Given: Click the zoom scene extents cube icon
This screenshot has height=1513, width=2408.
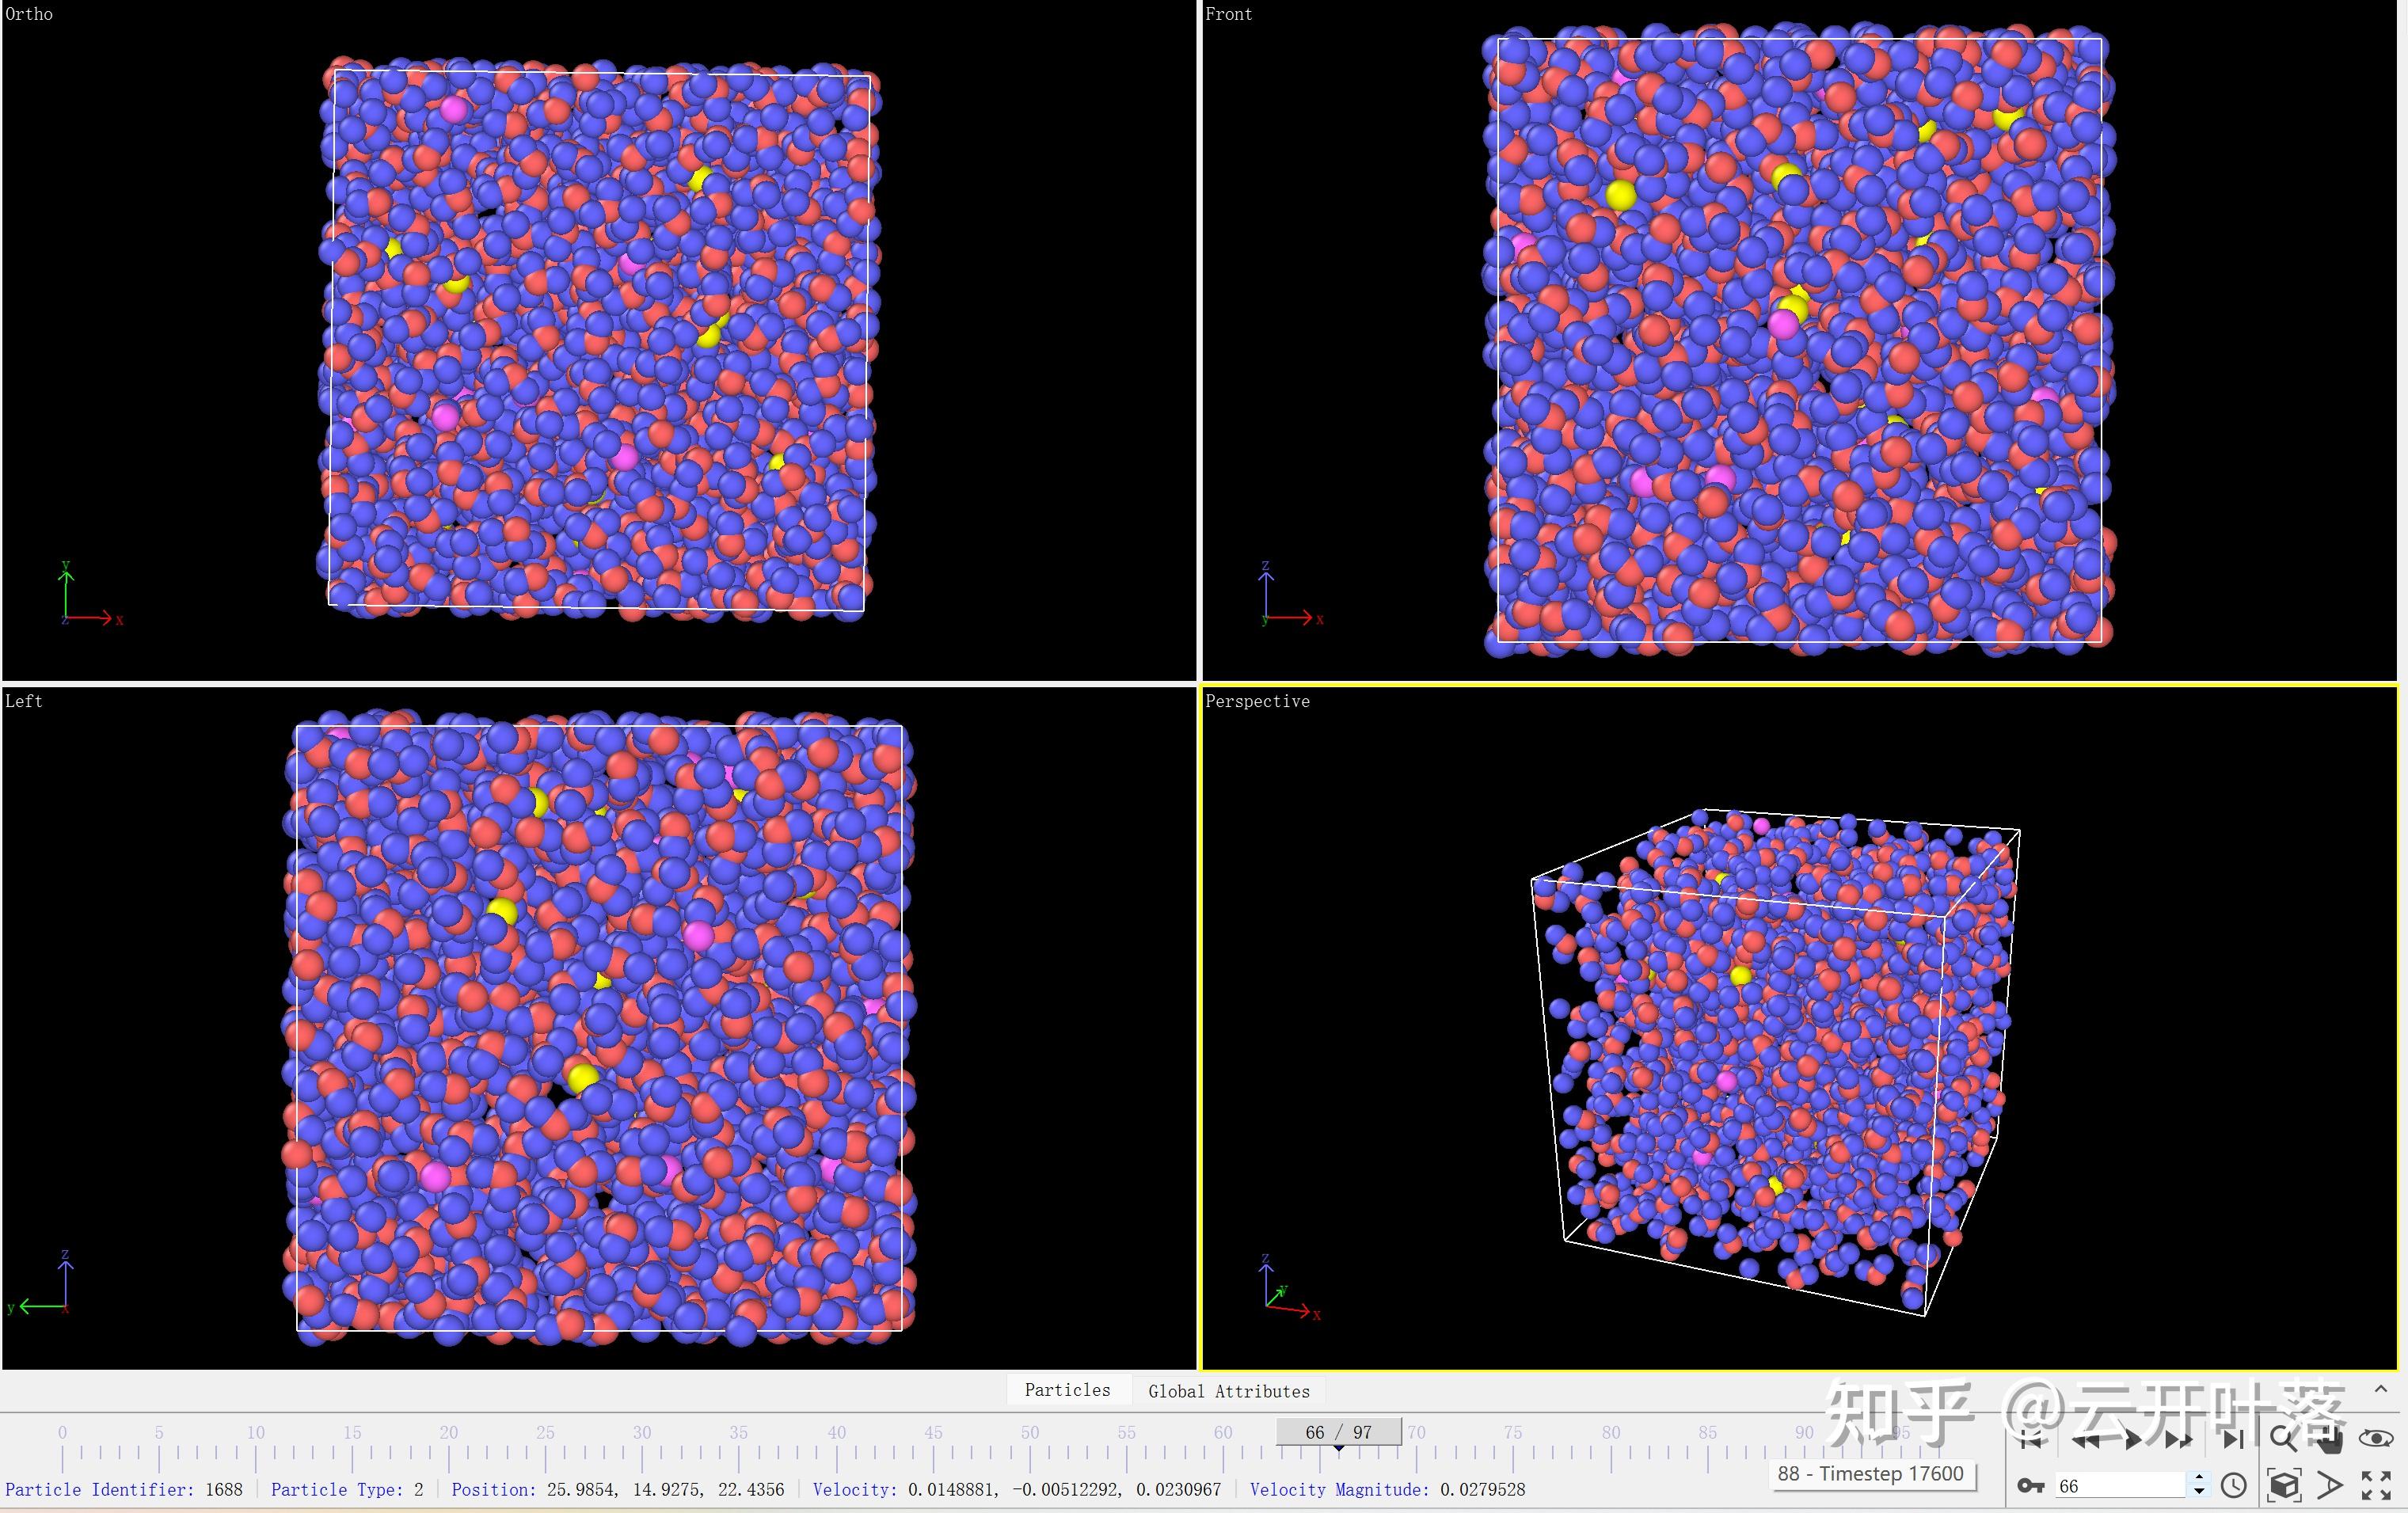Looking at the screenshot, I should pos(2284,1486).
